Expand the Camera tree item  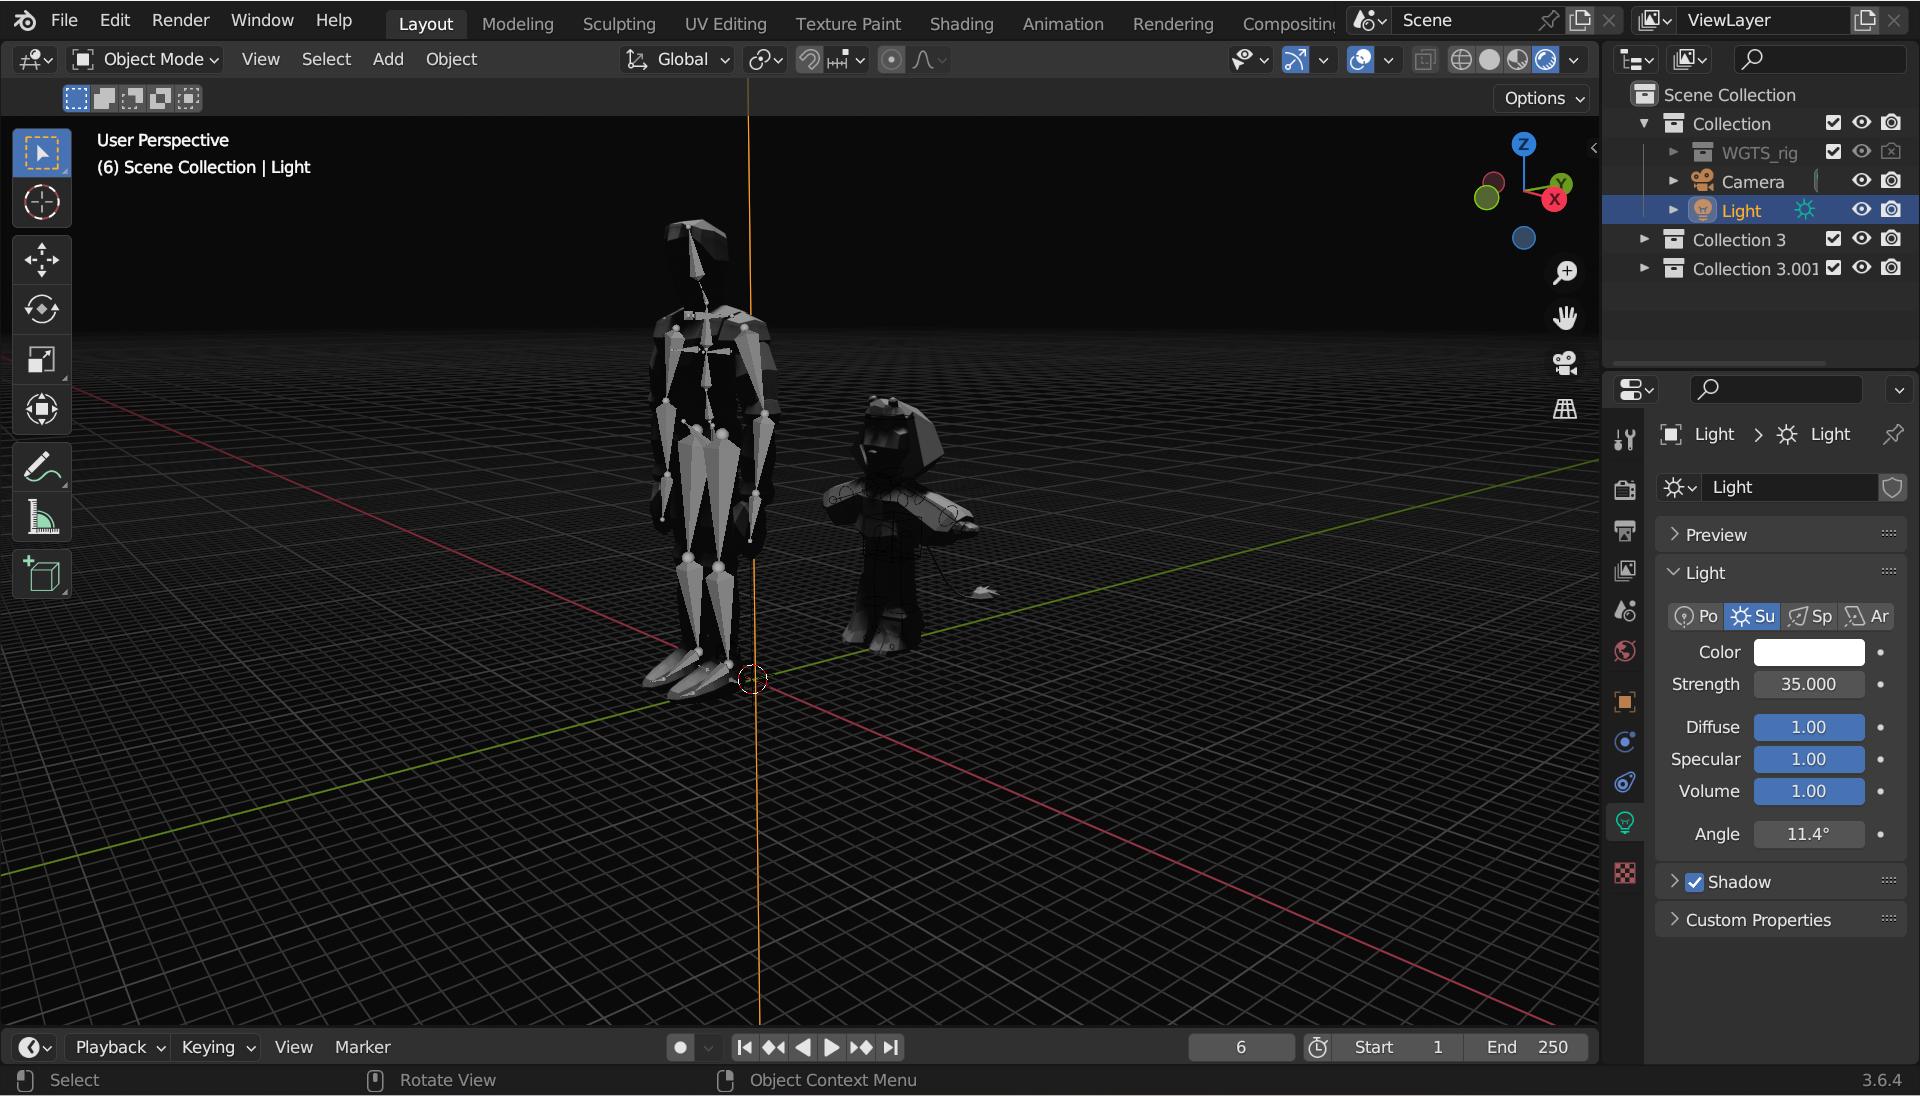(x=1674, y=181)
